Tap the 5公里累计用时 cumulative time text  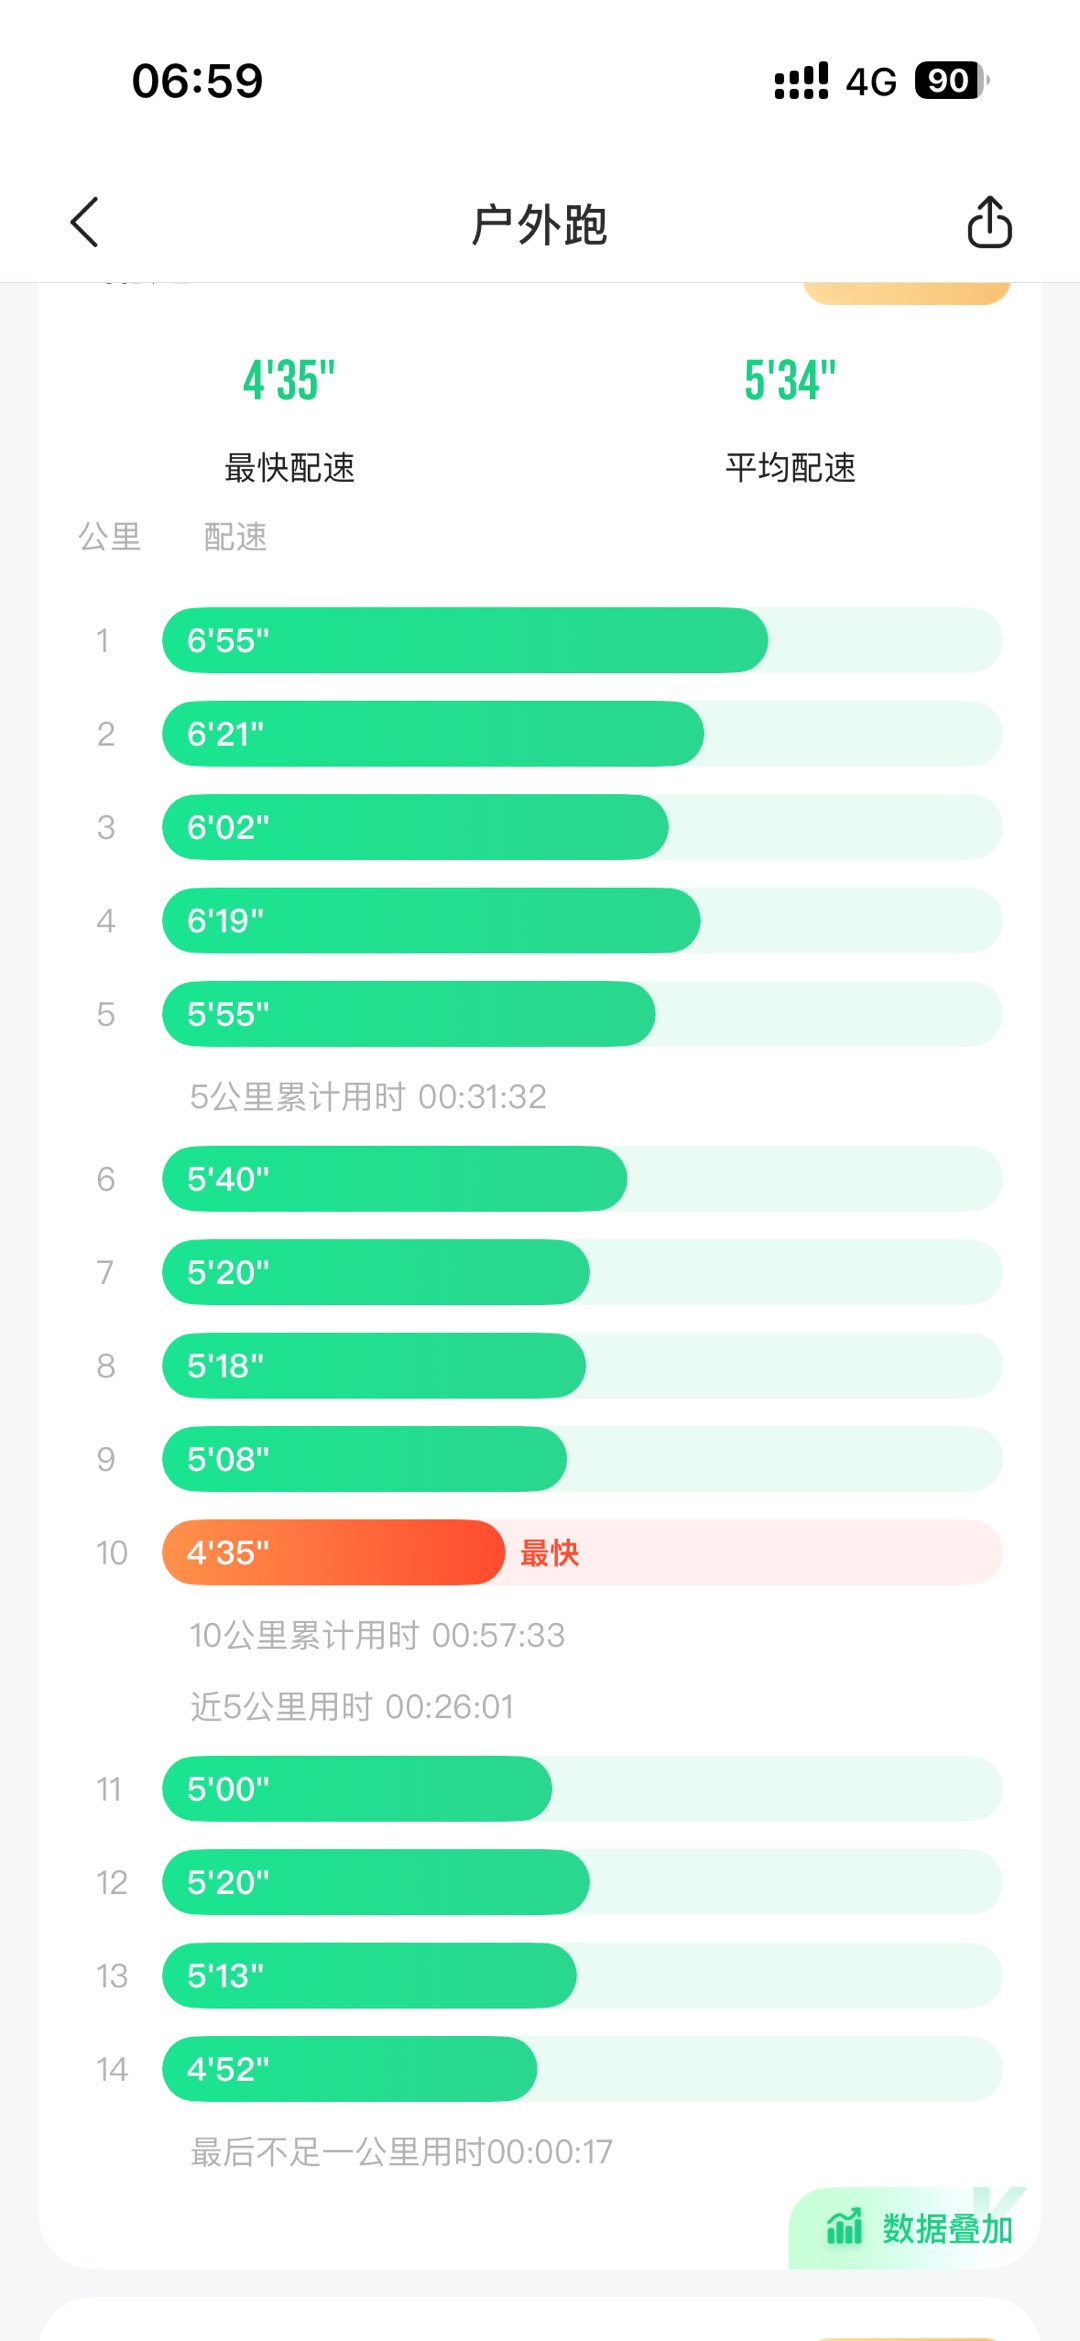tap(368, 1097)
